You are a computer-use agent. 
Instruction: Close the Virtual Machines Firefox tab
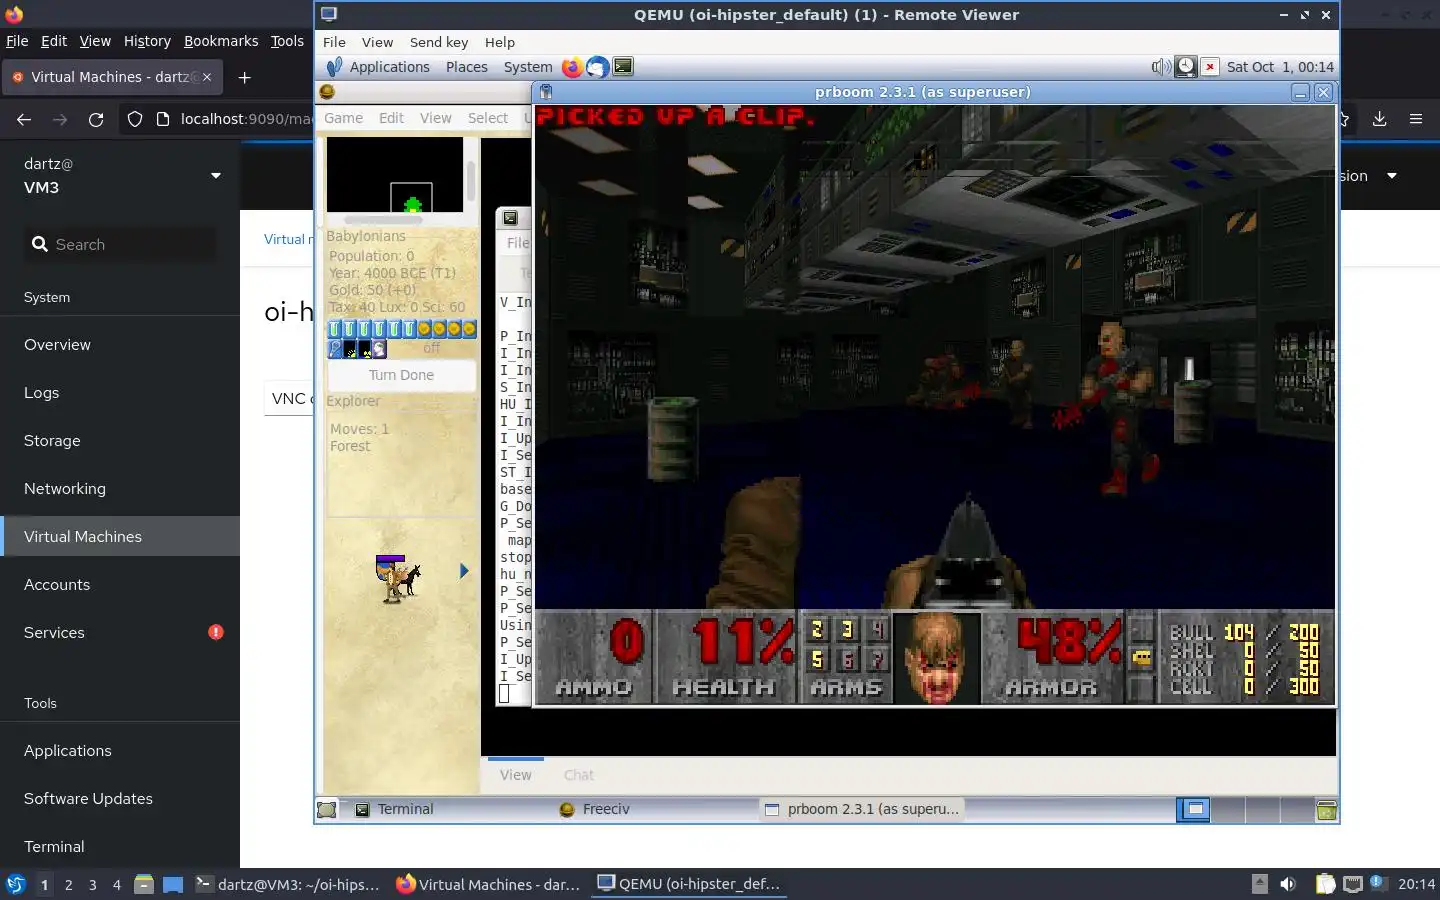[207, 77]
